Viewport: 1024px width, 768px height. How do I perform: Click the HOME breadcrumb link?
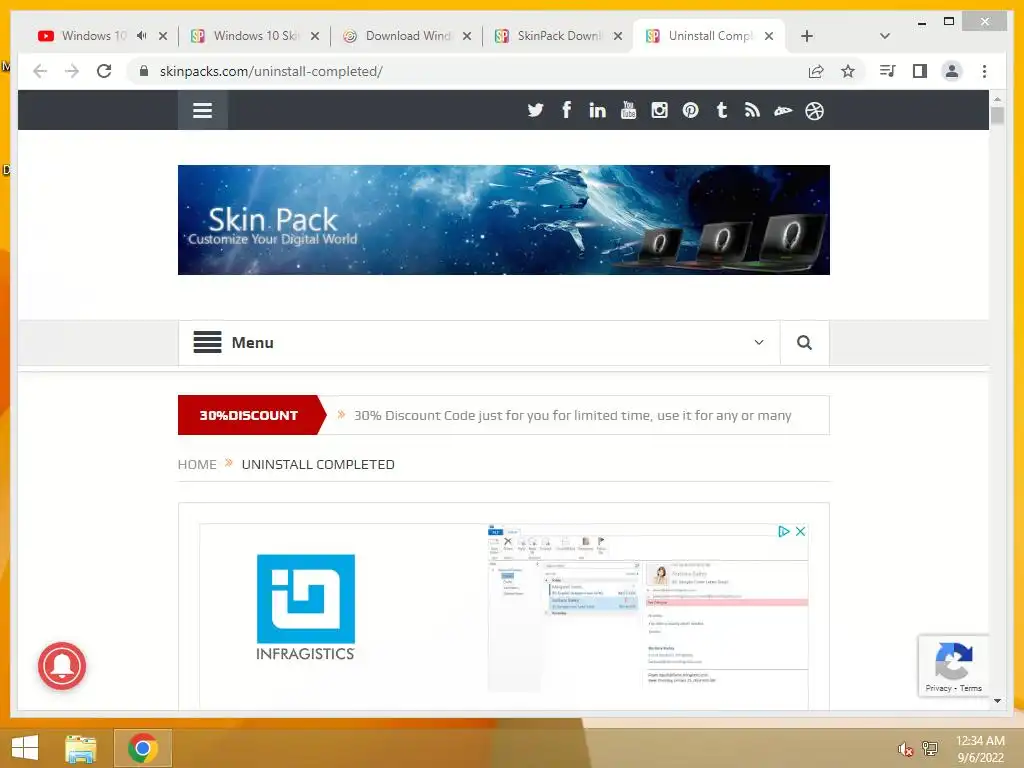coord(197,464)
